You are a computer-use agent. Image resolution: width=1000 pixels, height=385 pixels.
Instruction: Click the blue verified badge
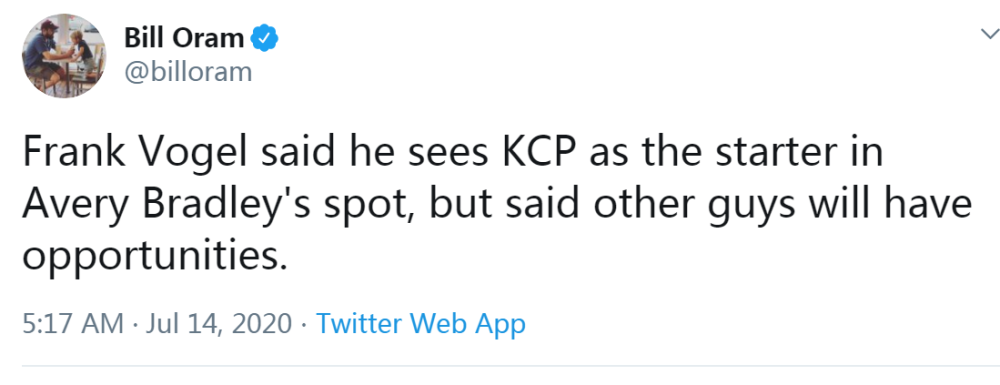coord(263,40)
